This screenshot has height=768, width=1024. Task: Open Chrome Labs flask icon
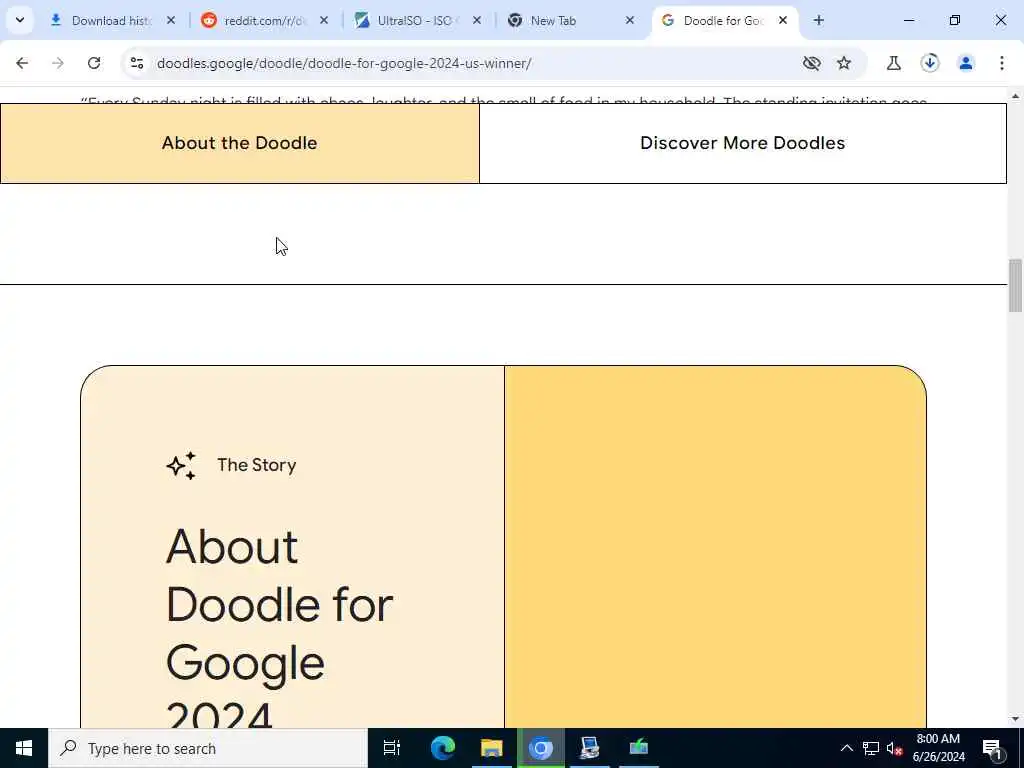pyautogui.click(x=893, y=63)
